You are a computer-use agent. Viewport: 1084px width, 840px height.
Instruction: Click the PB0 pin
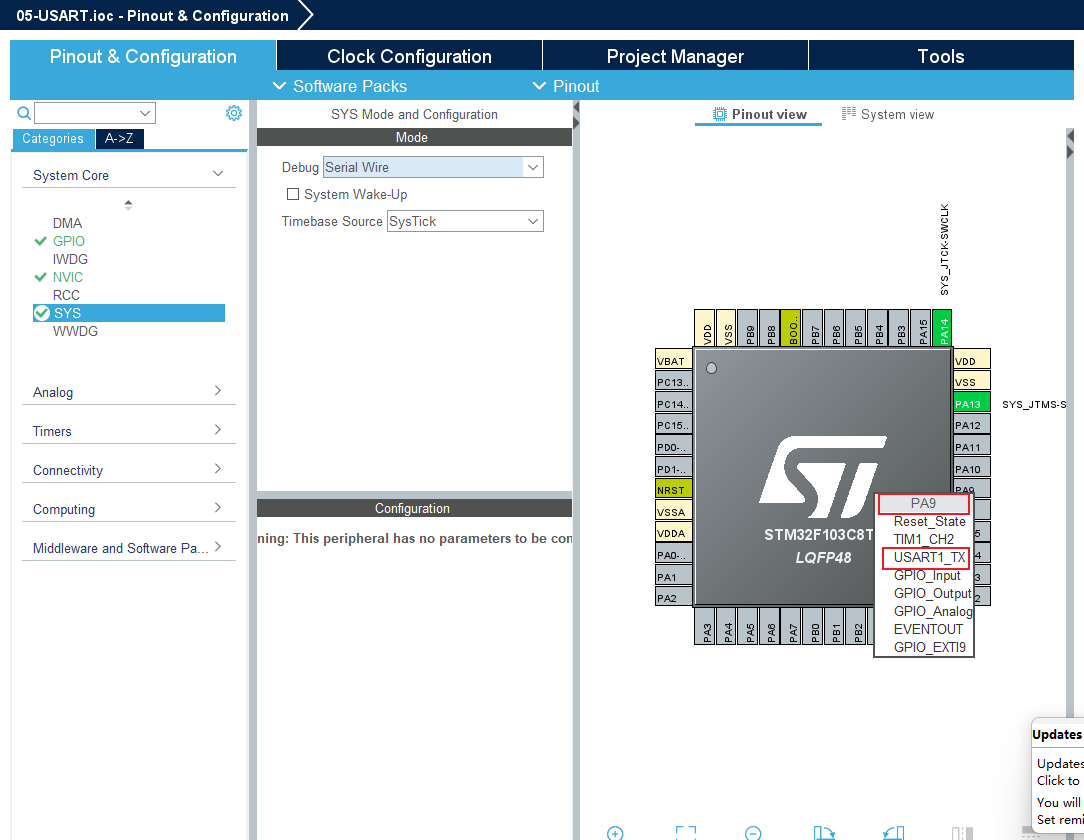pyautogui.click(x=815, y=626)
